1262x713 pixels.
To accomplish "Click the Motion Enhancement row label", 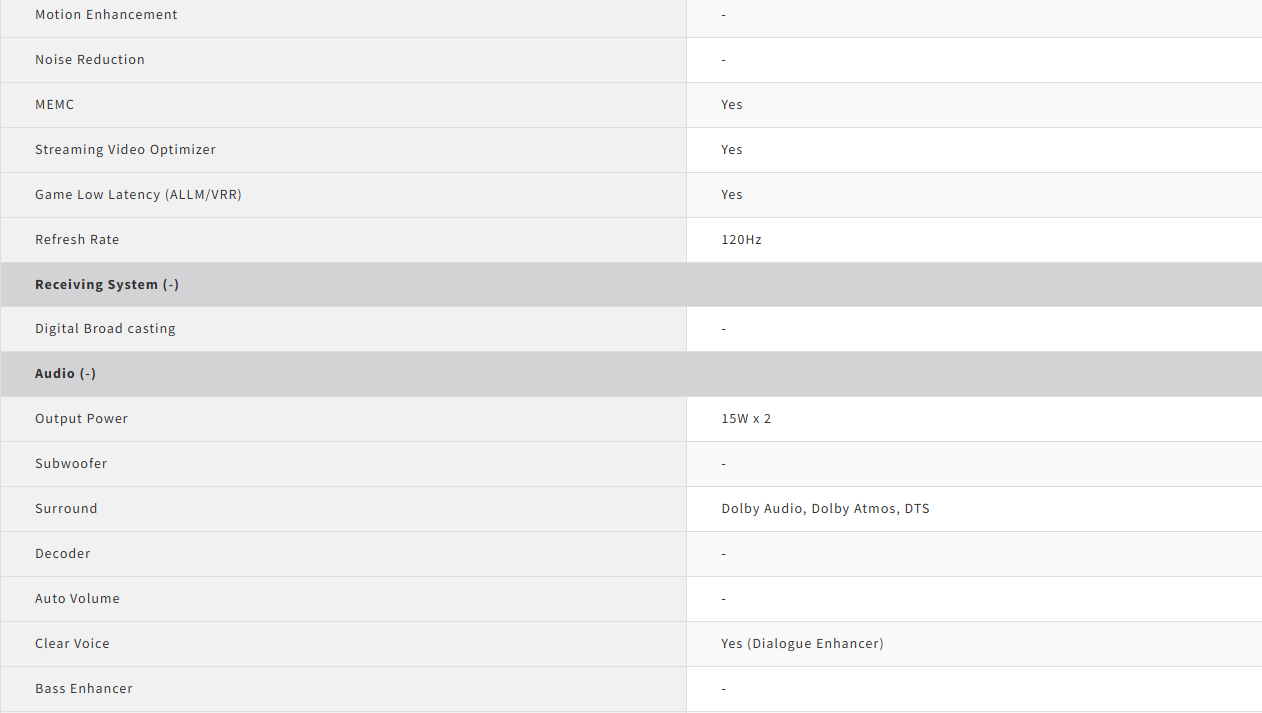I will click(x=106, y=15).
